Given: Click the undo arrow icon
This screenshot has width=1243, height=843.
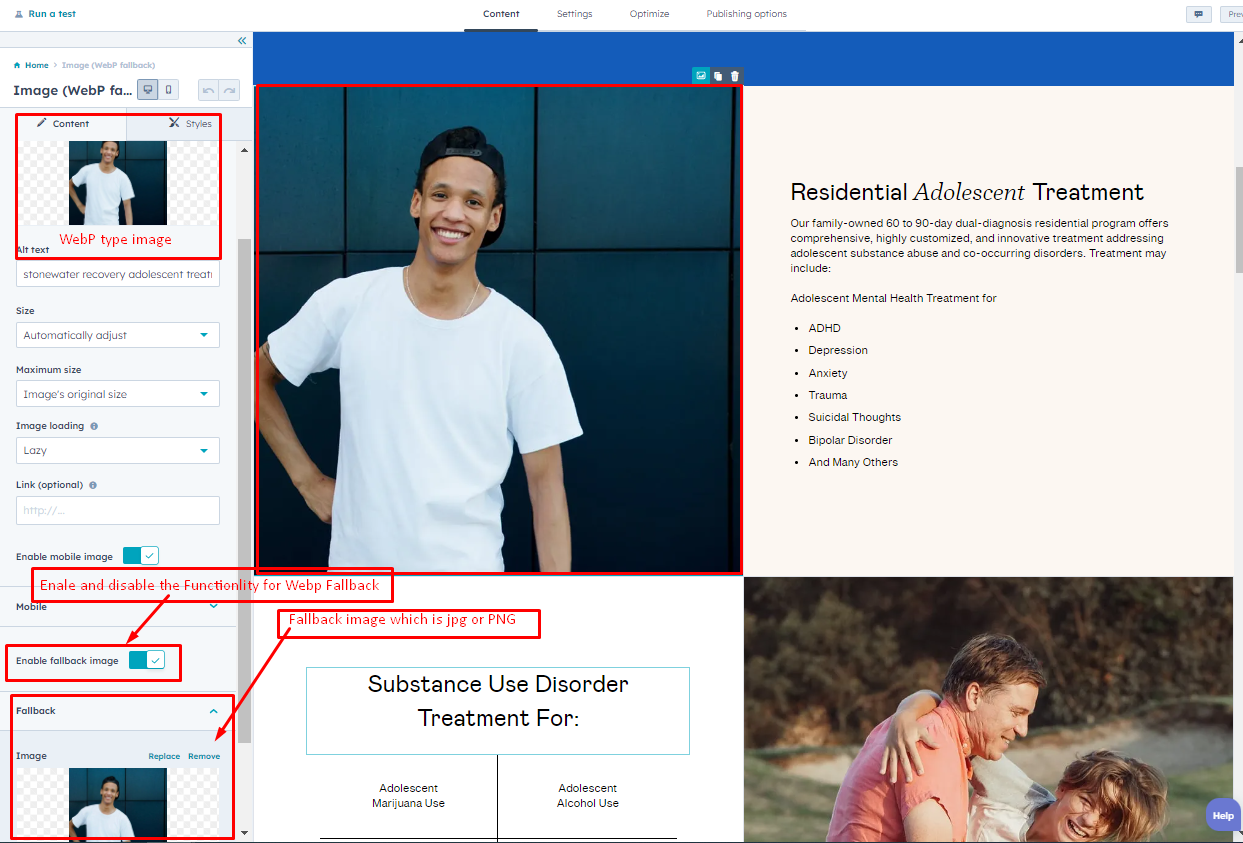Looking at the screenshot, I should click(210, 89).
